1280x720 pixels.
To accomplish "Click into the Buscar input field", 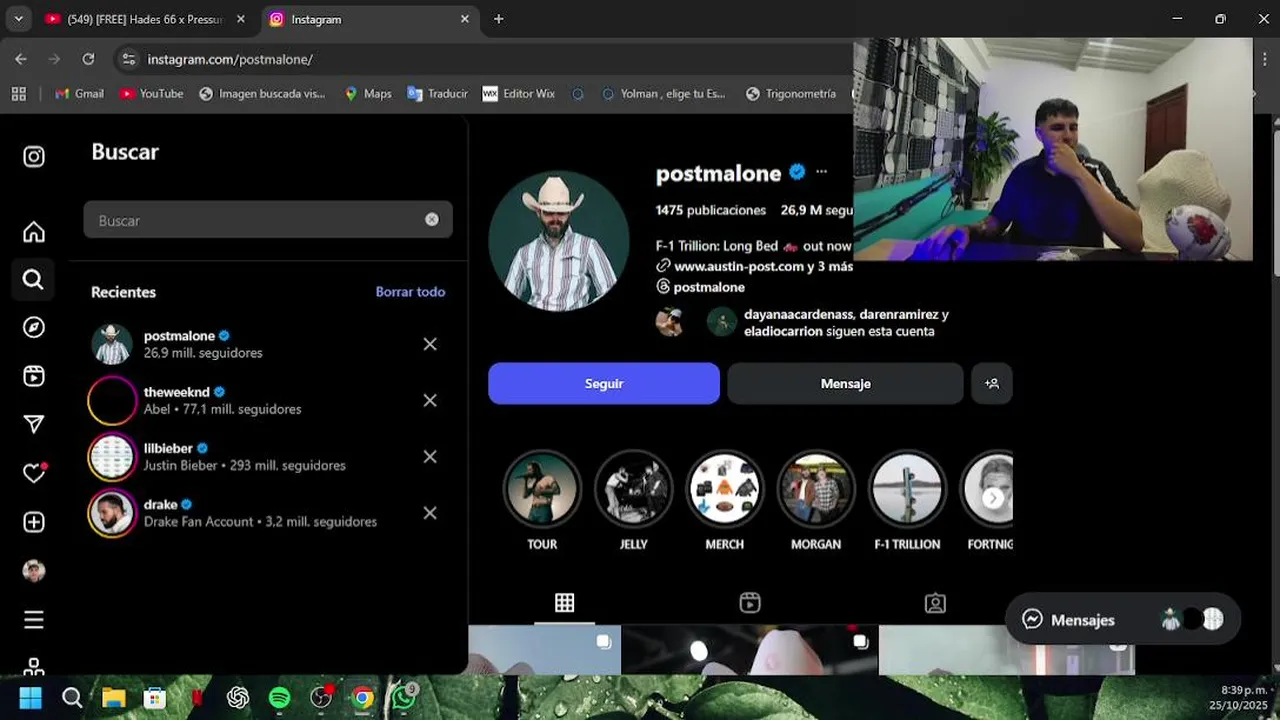I will (x=268, y=220).
